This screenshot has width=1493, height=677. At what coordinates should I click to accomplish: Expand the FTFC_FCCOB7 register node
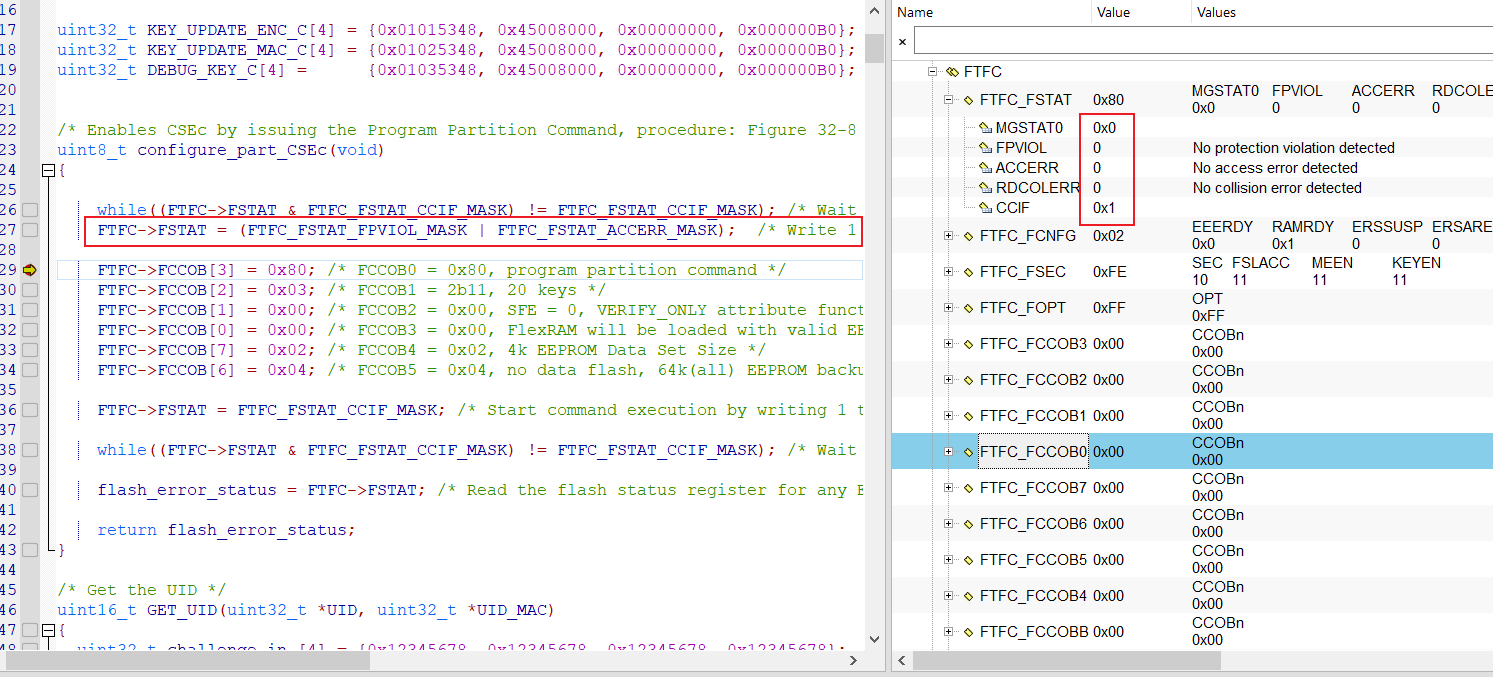pyautogui.click(x=949, y=488)
